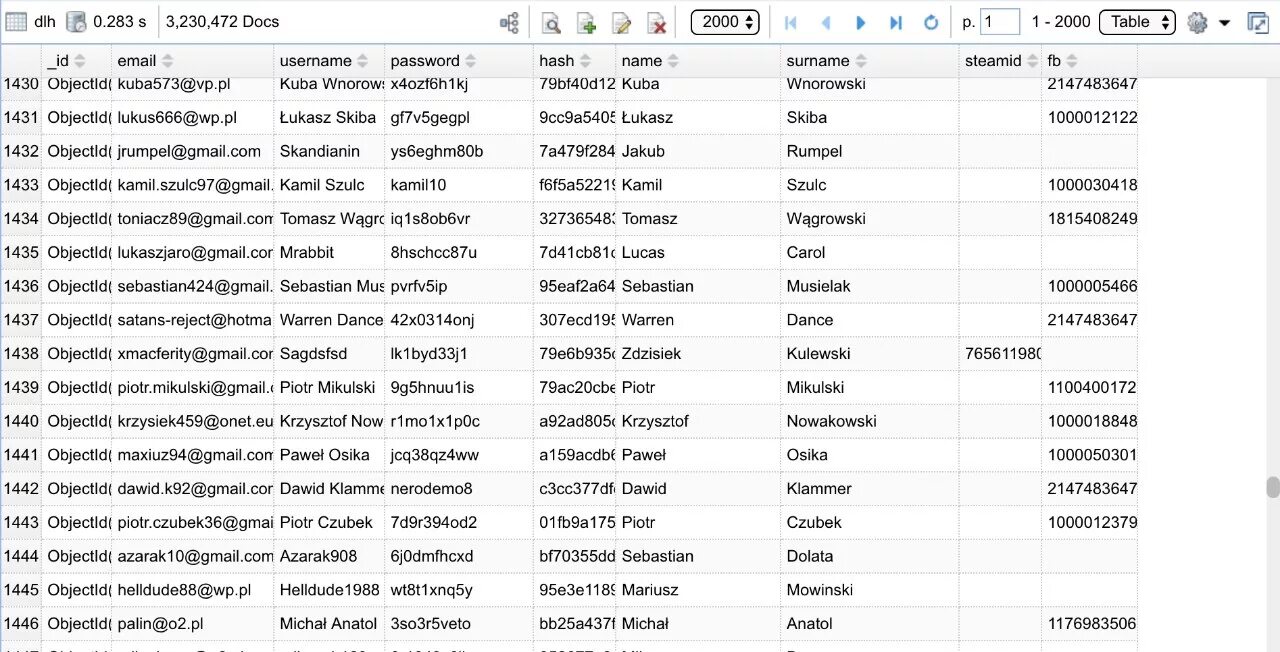The width and height of the screenshot is (1280, 652).
Task: Select row number 1444
Action: tap(21, 556)
